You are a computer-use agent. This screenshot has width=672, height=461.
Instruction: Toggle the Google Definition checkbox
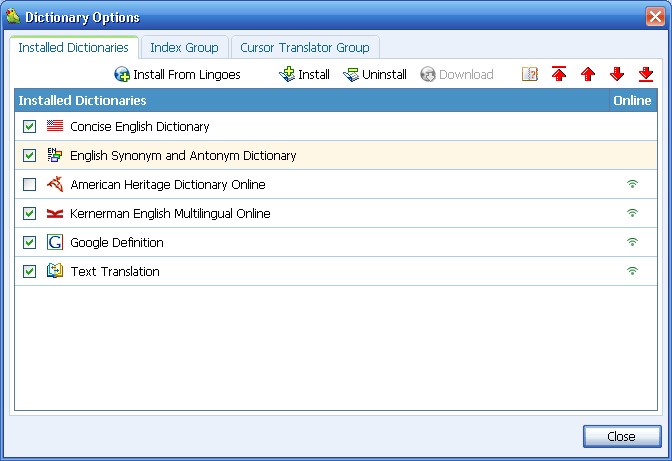29,243
